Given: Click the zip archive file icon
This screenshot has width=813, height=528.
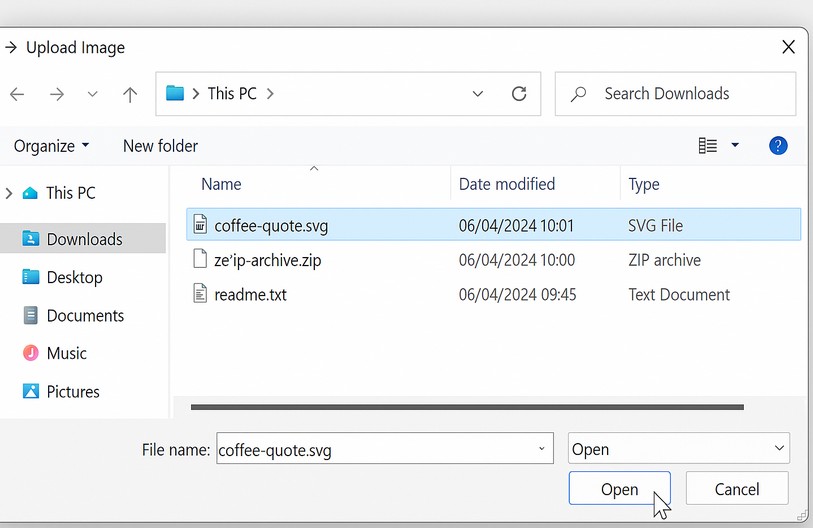Looking at the screenshot, I should (200, 258).
